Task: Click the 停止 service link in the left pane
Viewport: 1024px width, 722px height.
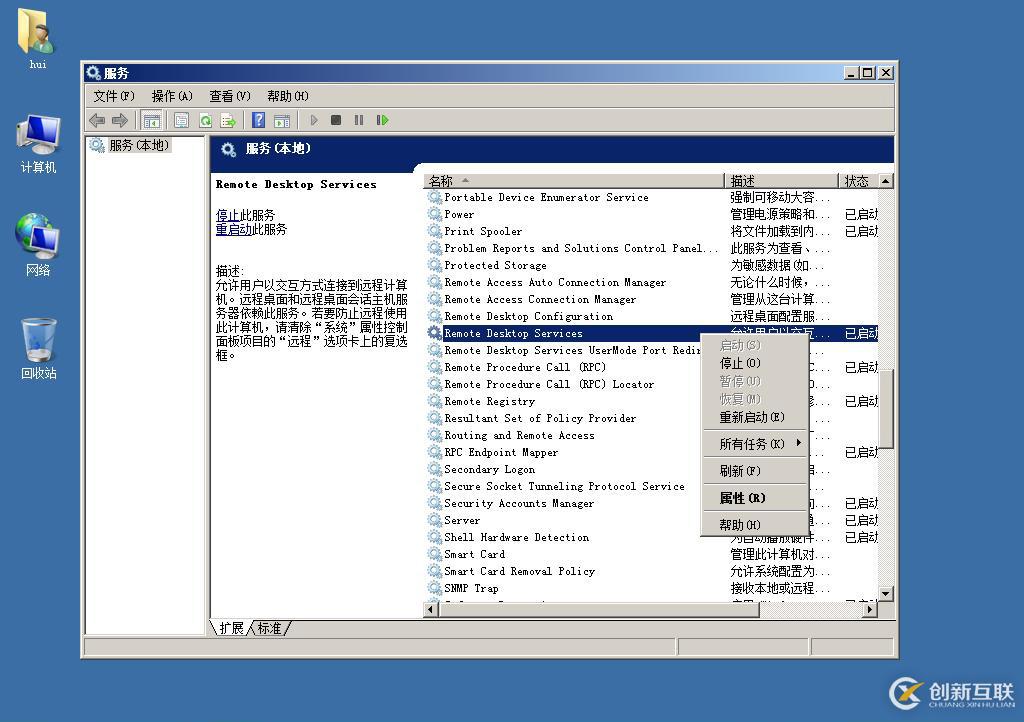Action: click(x=228, y=215)
